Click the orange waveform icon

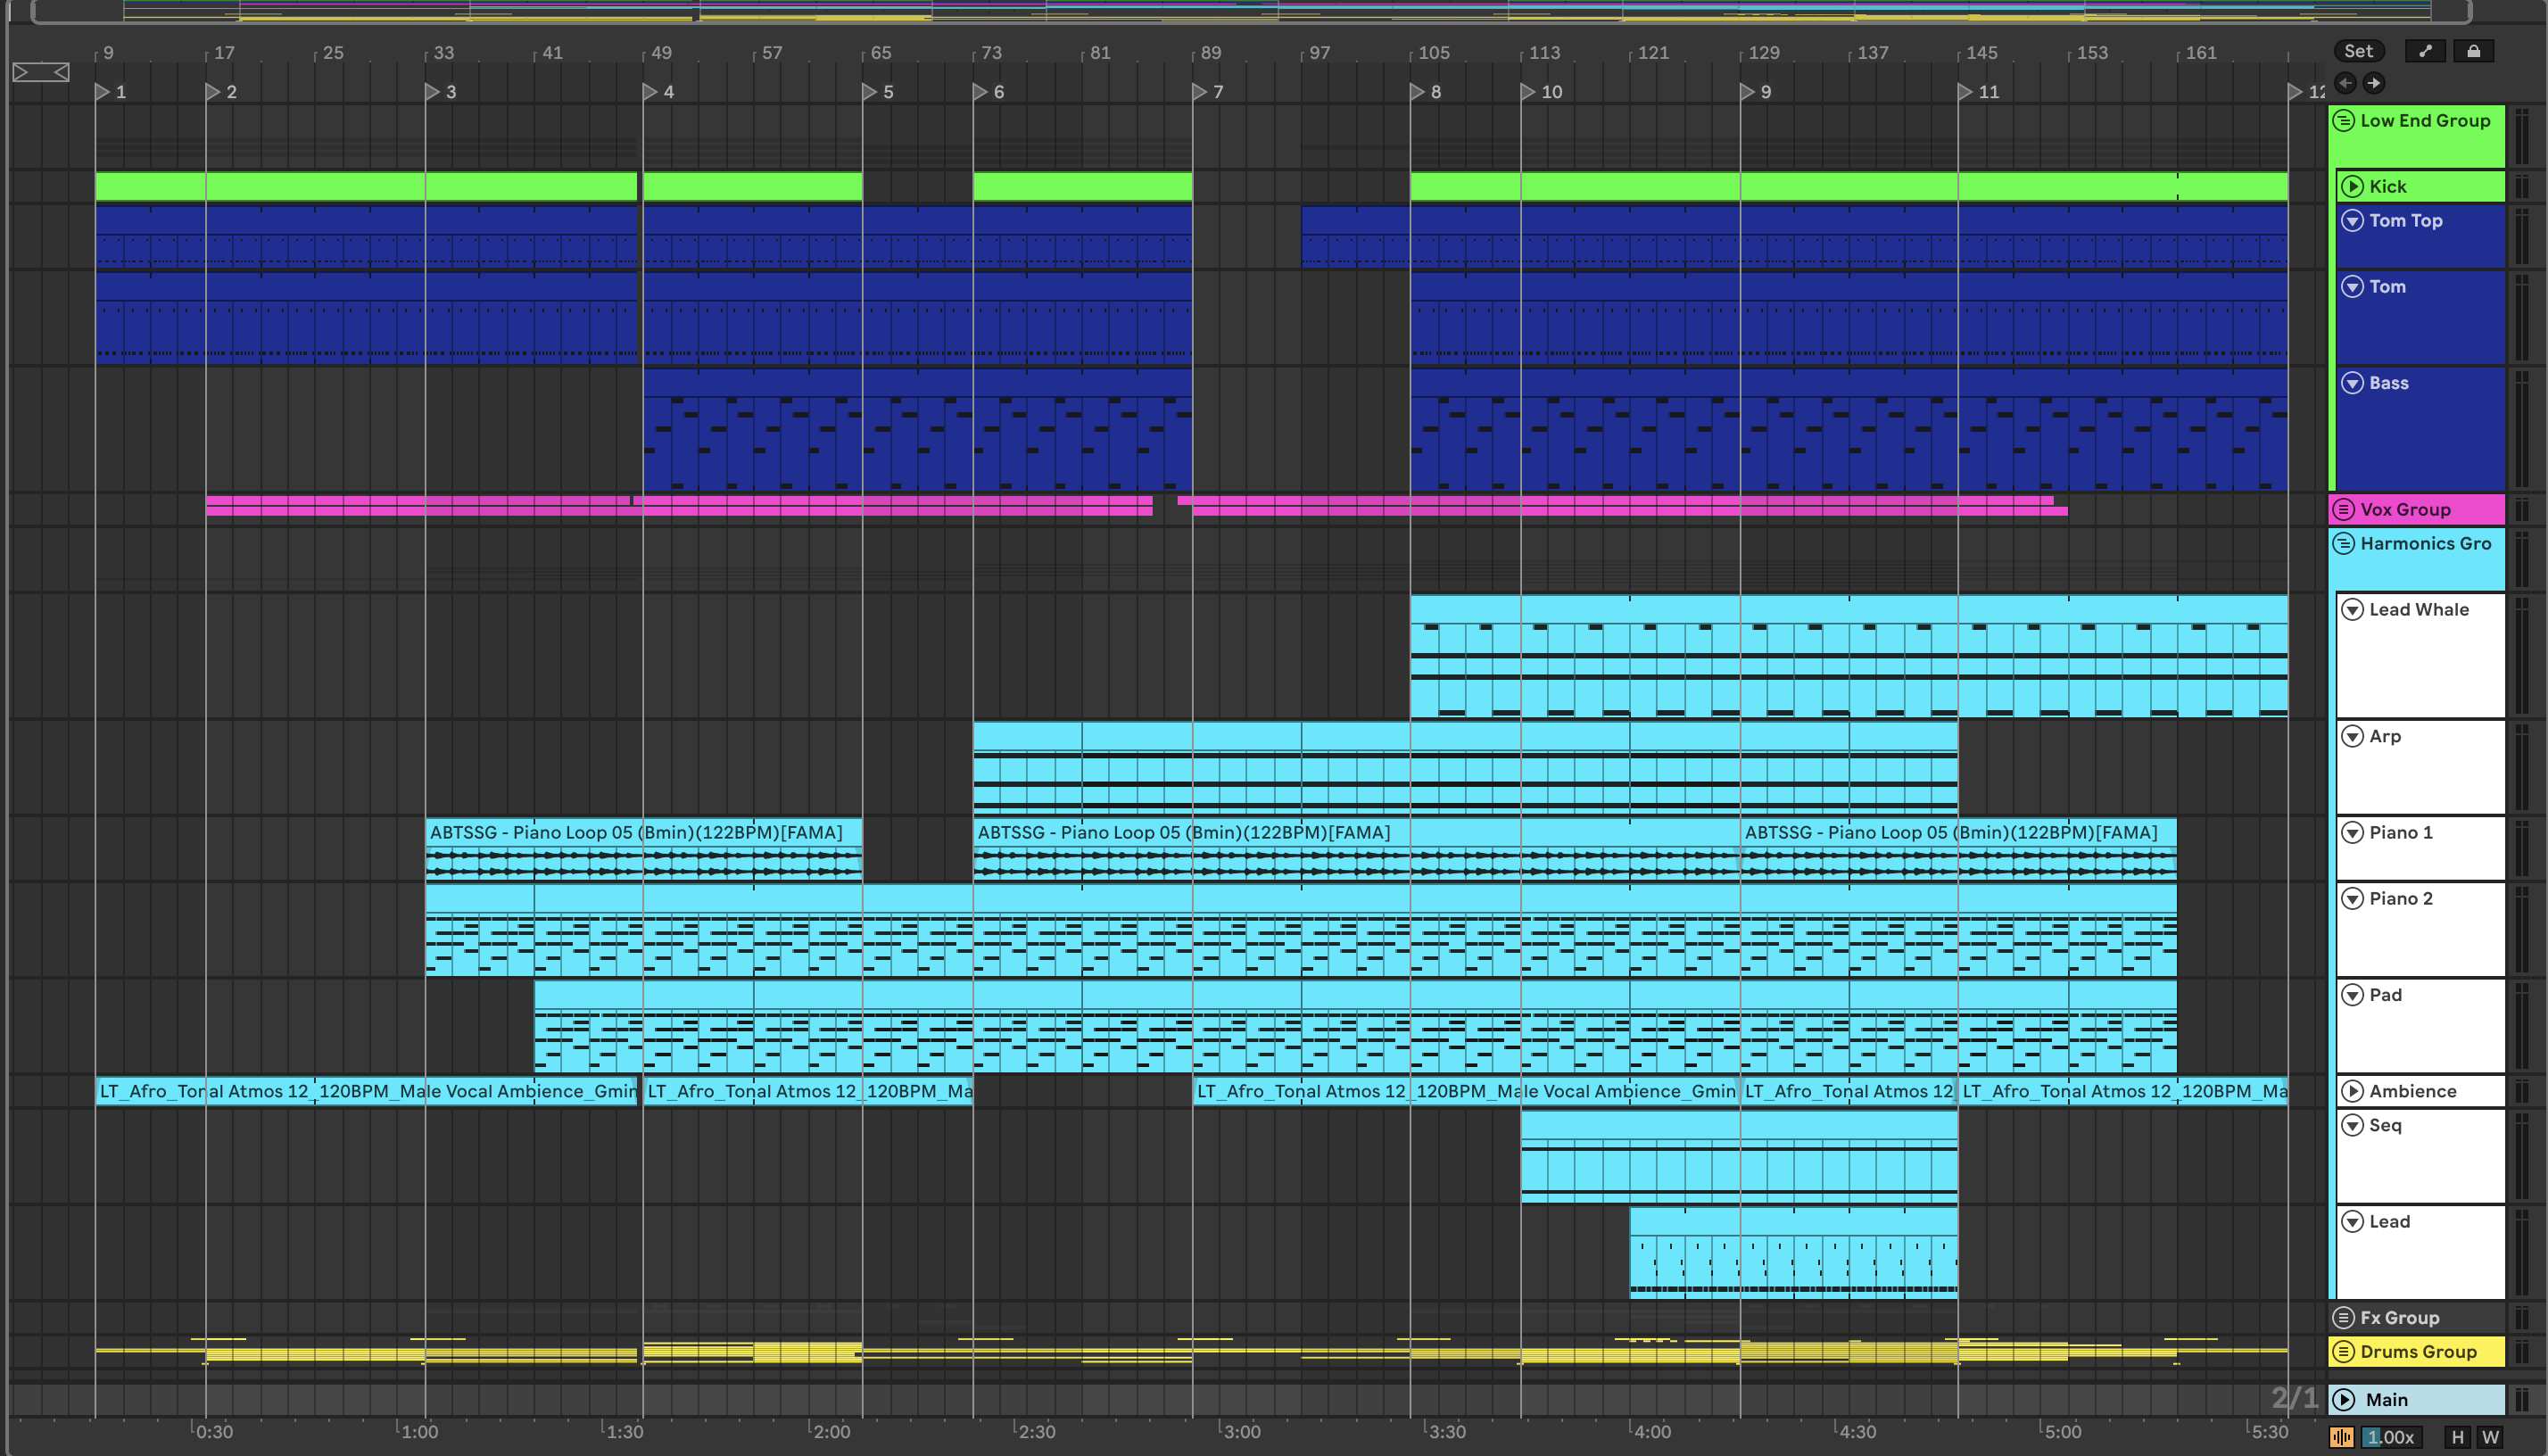(2341, 1437)
